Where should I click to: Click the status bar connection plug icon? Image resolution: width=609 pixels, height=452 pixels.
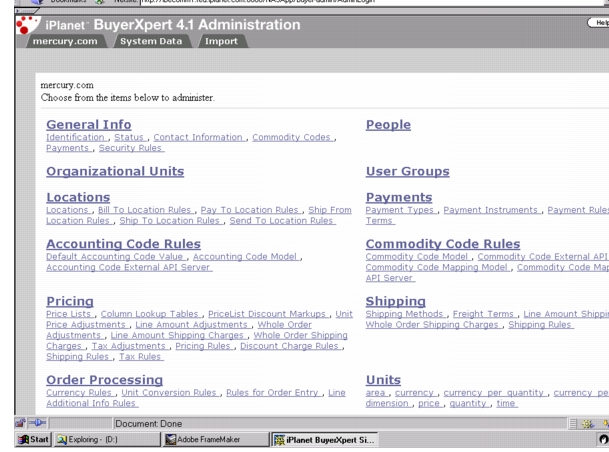[38, 423]
